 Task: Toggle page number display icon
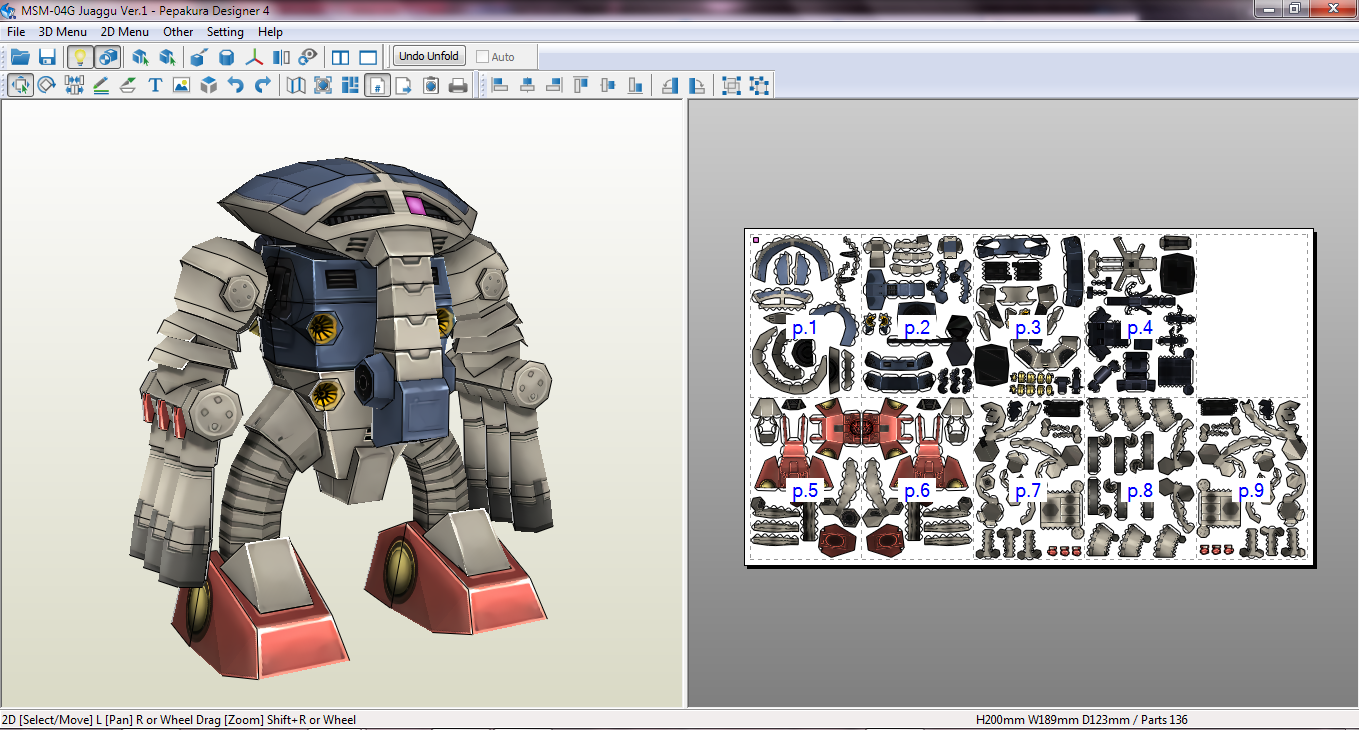point(378,85)
